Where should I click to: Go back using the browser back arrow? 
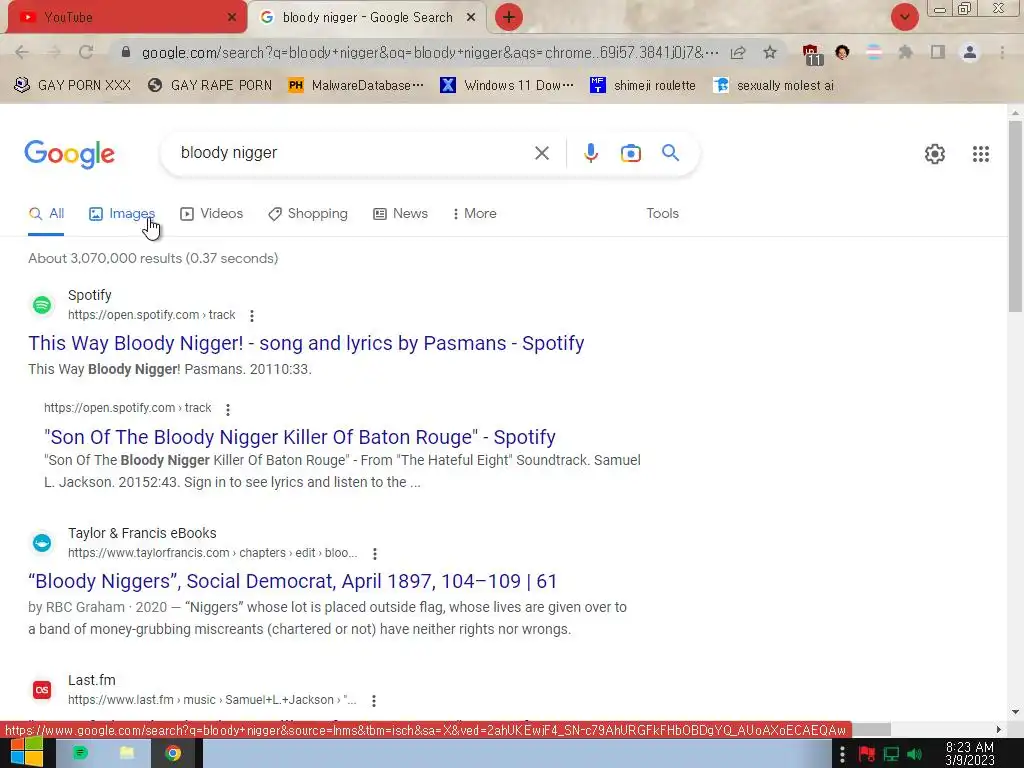pyautogui.click(x=22, y=52)
